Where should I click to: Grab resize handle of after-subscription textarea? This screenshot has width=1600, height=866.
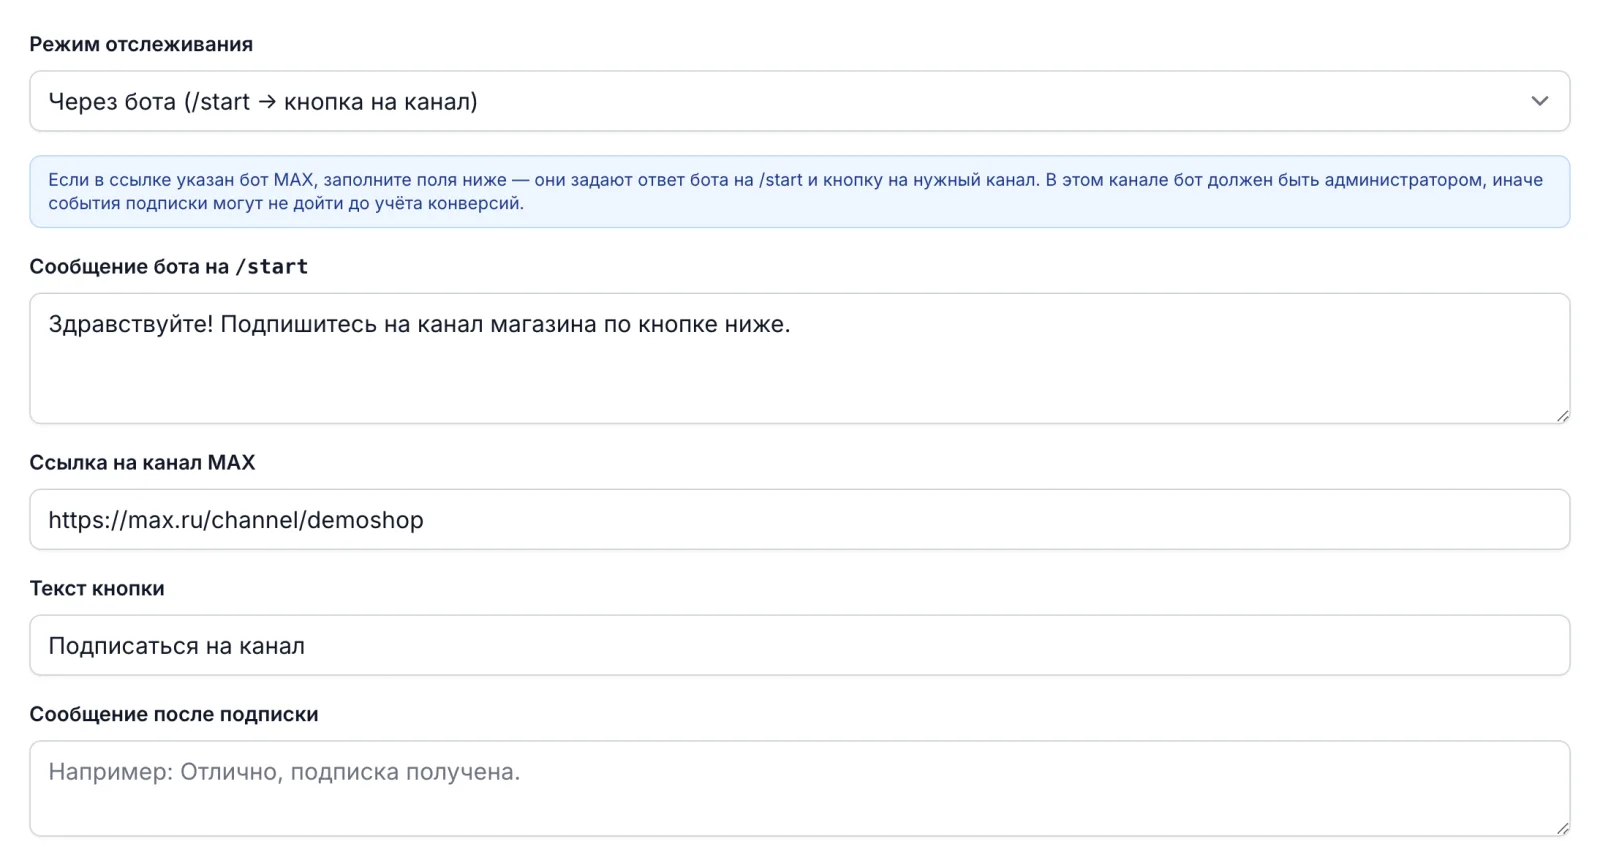1562,829
